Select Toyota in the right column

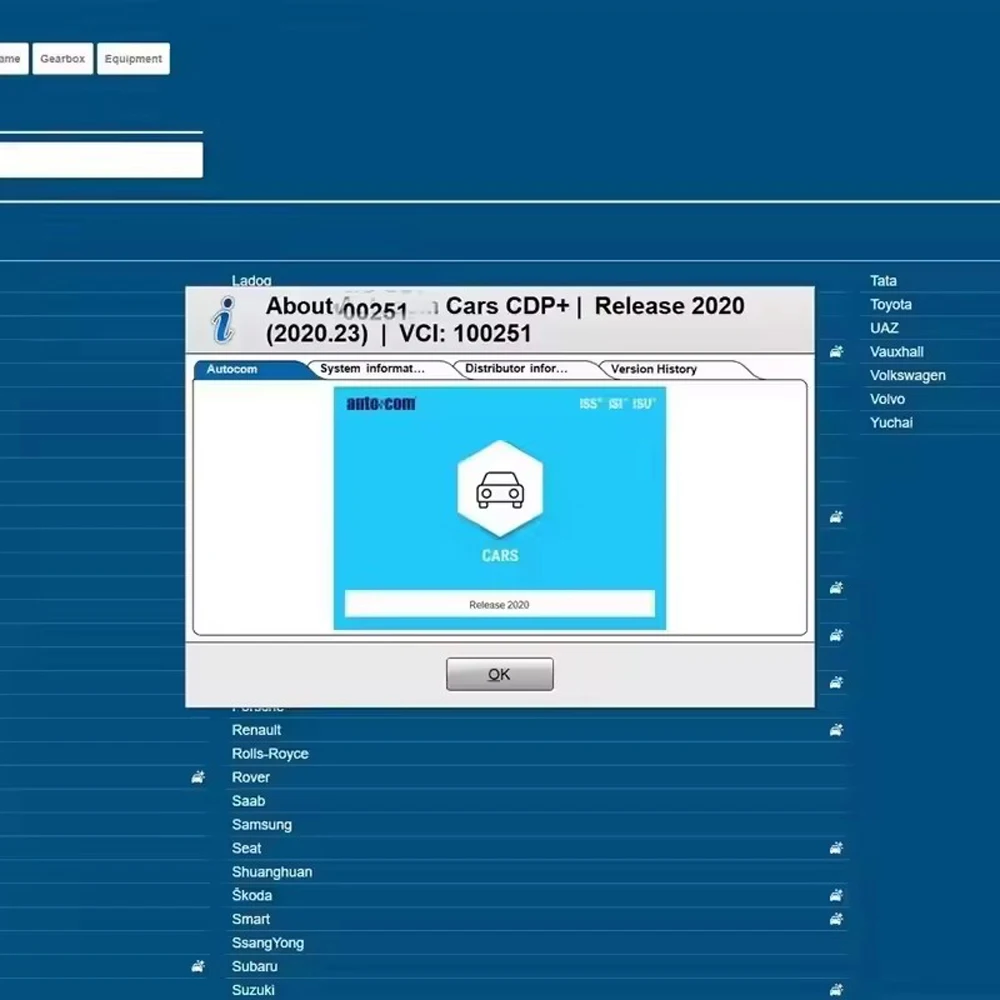(x=891, y=304)
